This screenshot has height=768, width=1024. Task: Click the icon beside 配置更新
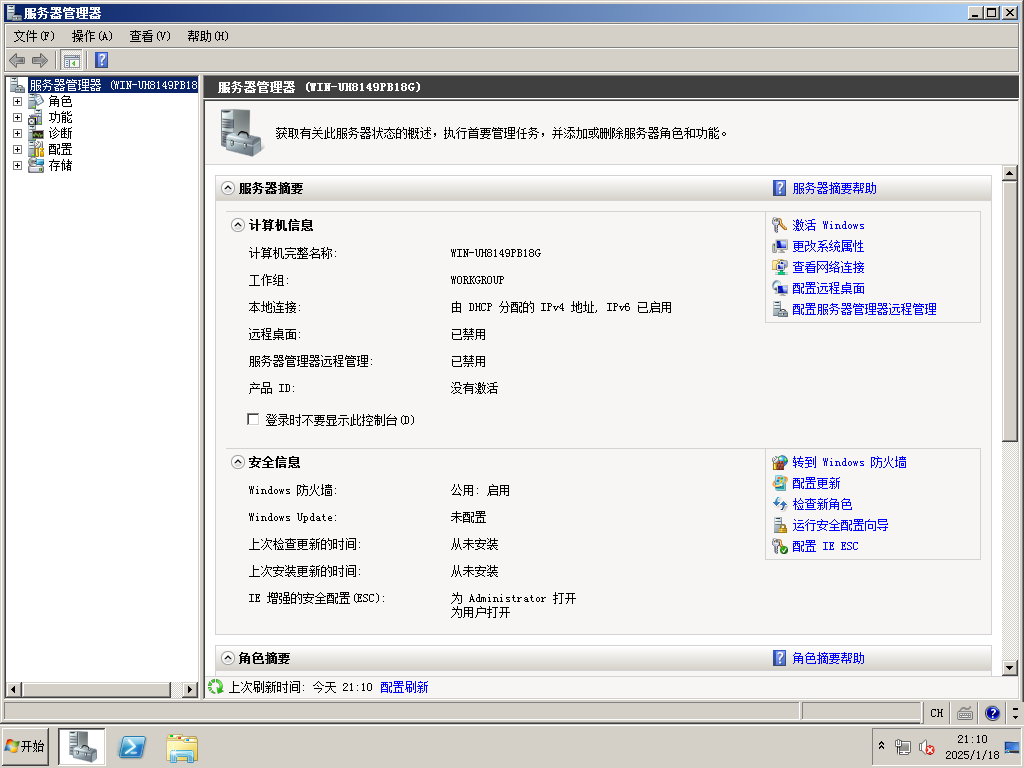coord(779,483)
